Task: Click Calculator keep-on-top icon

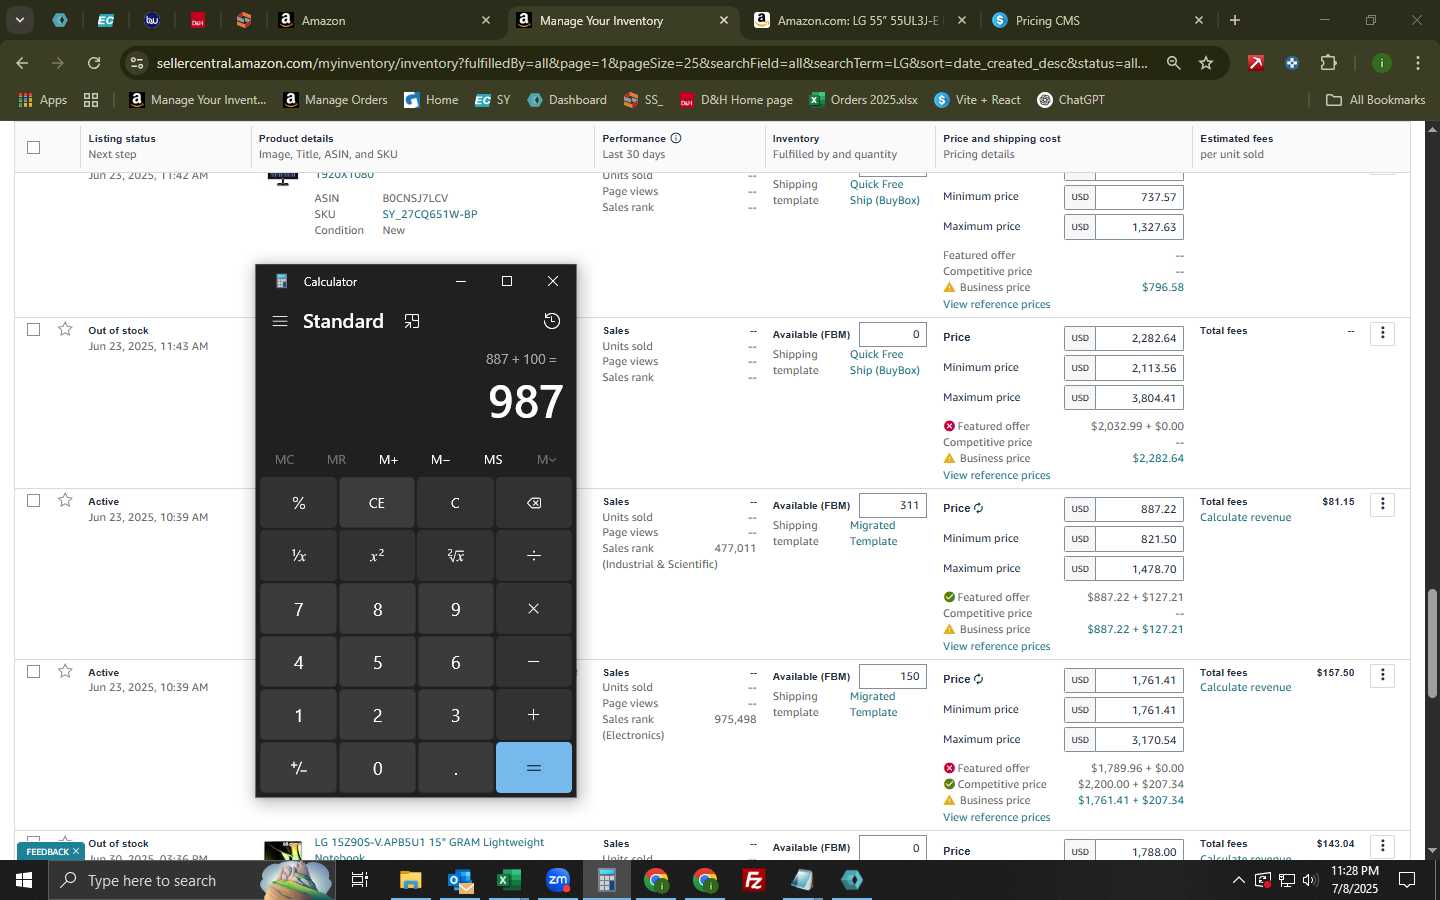Action: pyautogui.click(x=412, y=321)
